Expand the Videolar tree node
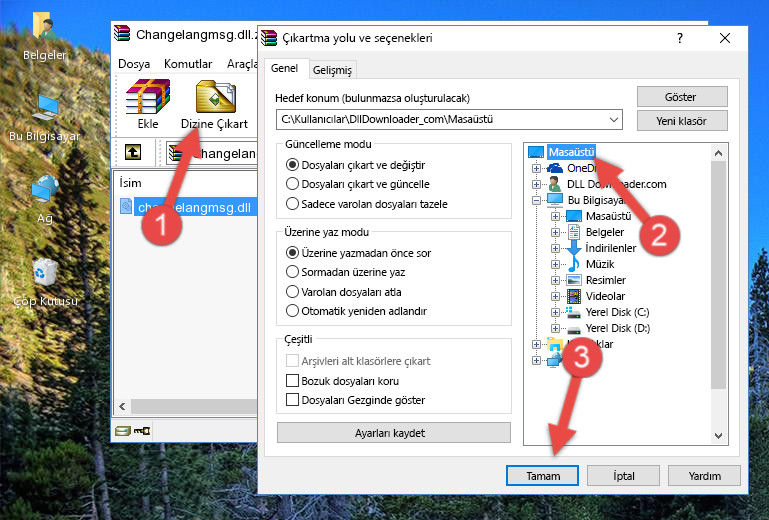The width and height of the screenshot is (769, 520). coord(555,297)
